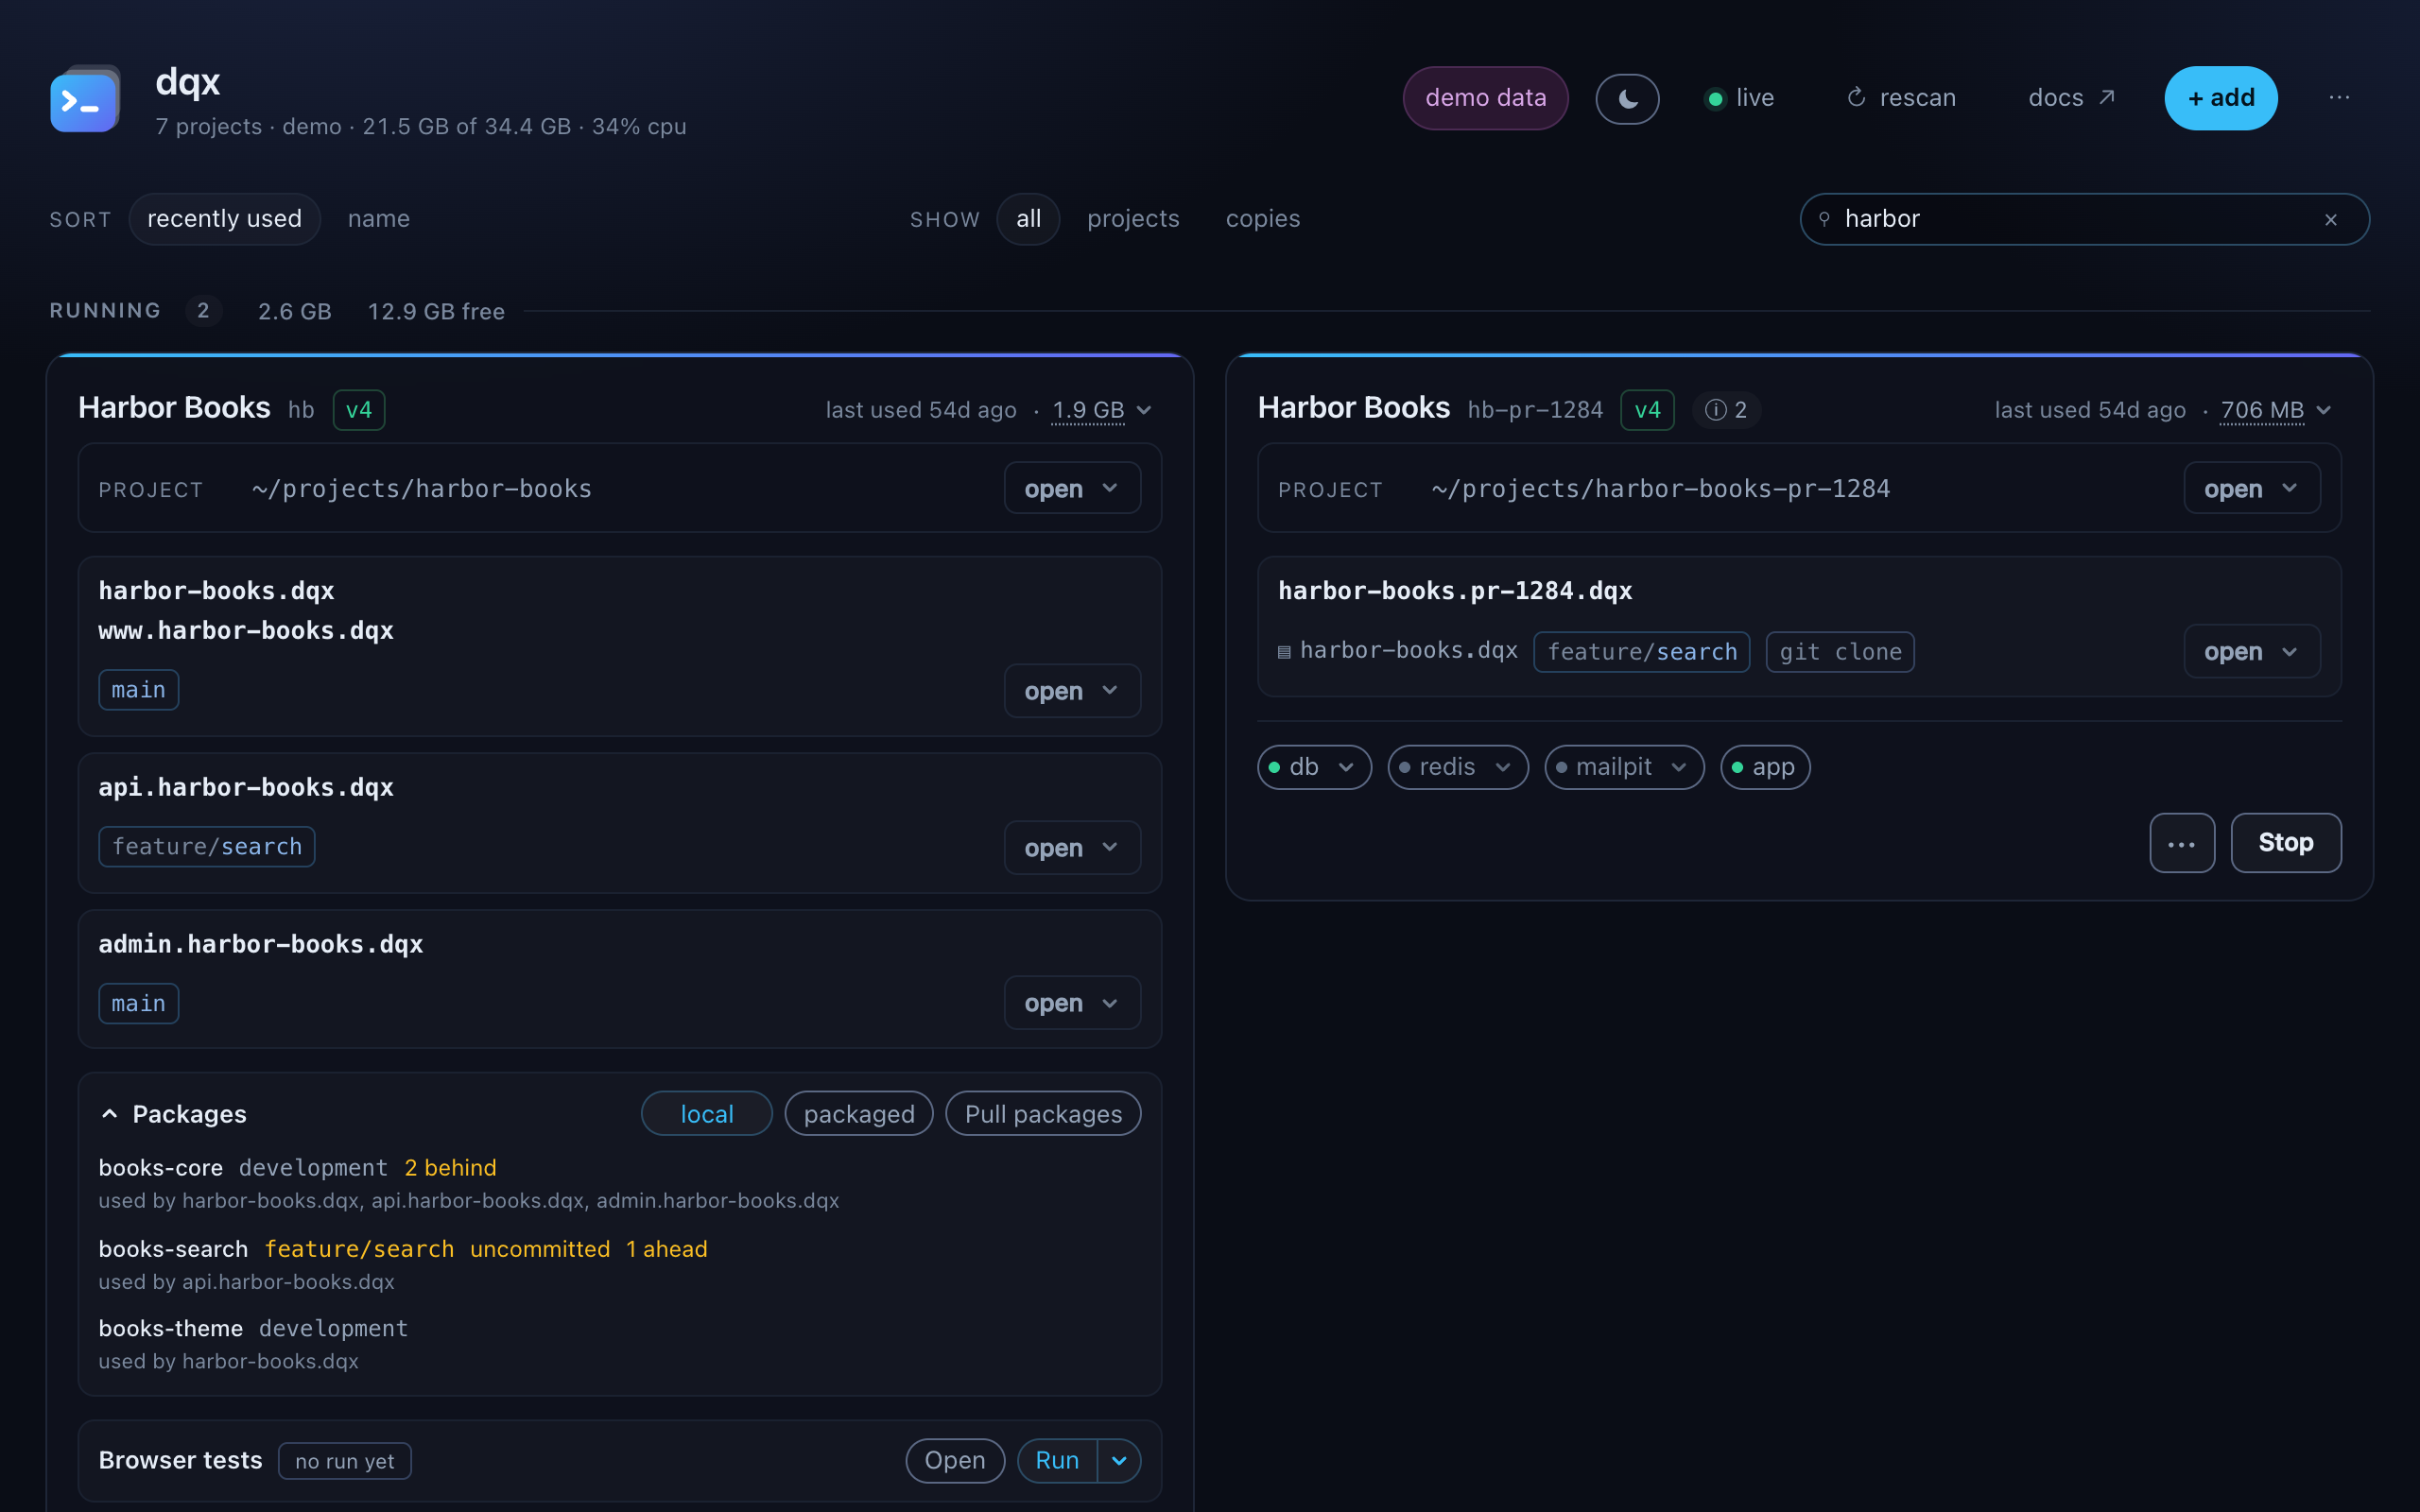Toggle dark mode moon icon

tap(1627, 98)
